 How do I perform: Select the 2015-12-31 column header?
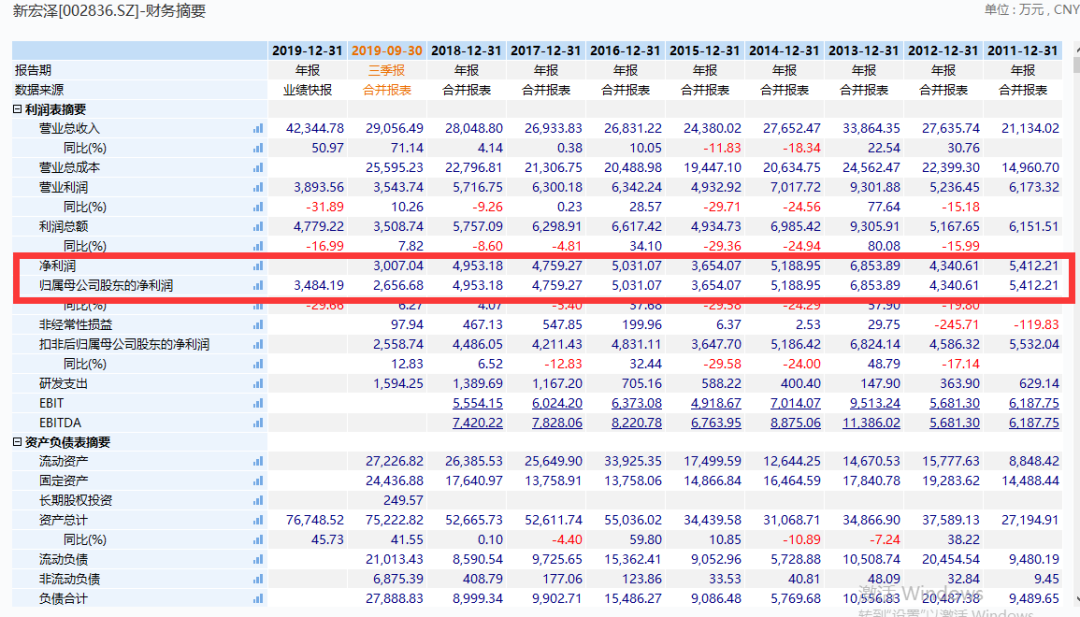[x=705, y=51]
